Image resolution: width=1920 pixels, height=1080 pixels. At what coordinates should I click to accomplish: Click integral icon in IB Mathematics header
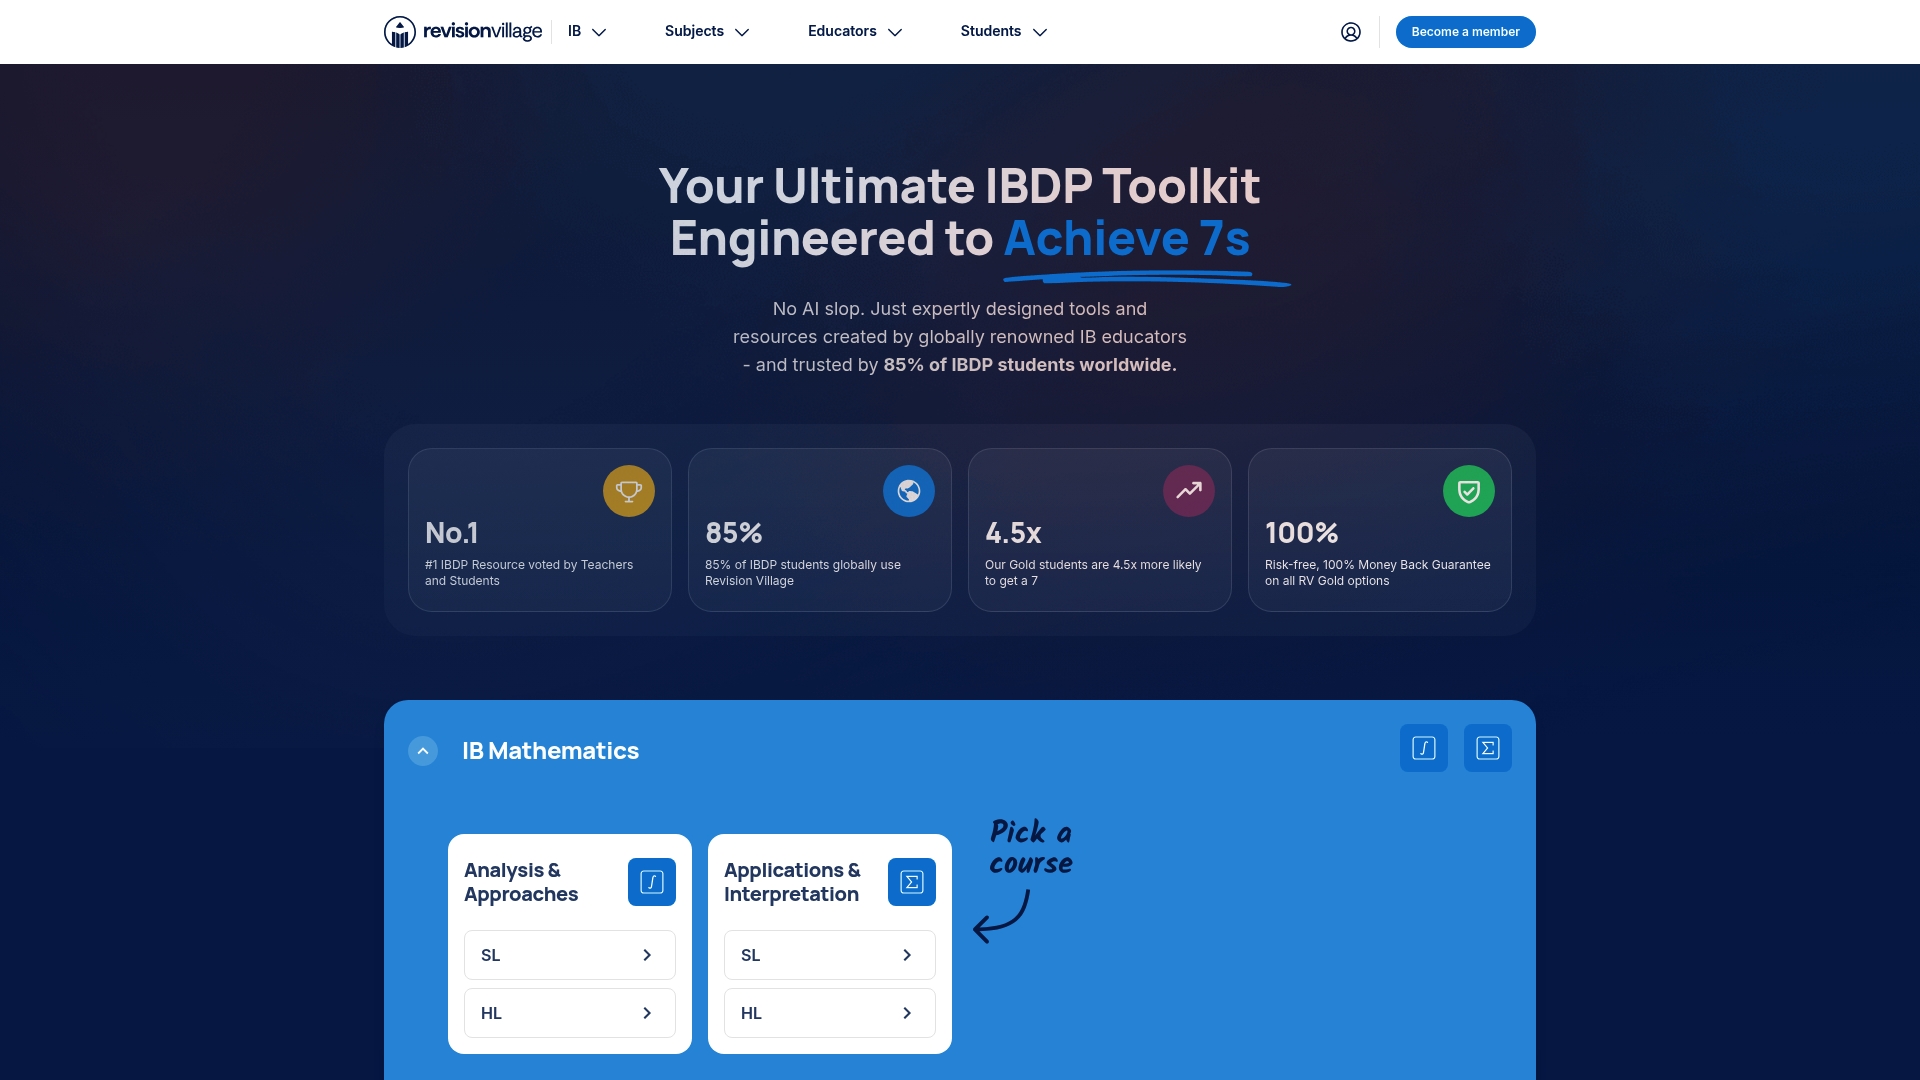(1424, 748)
